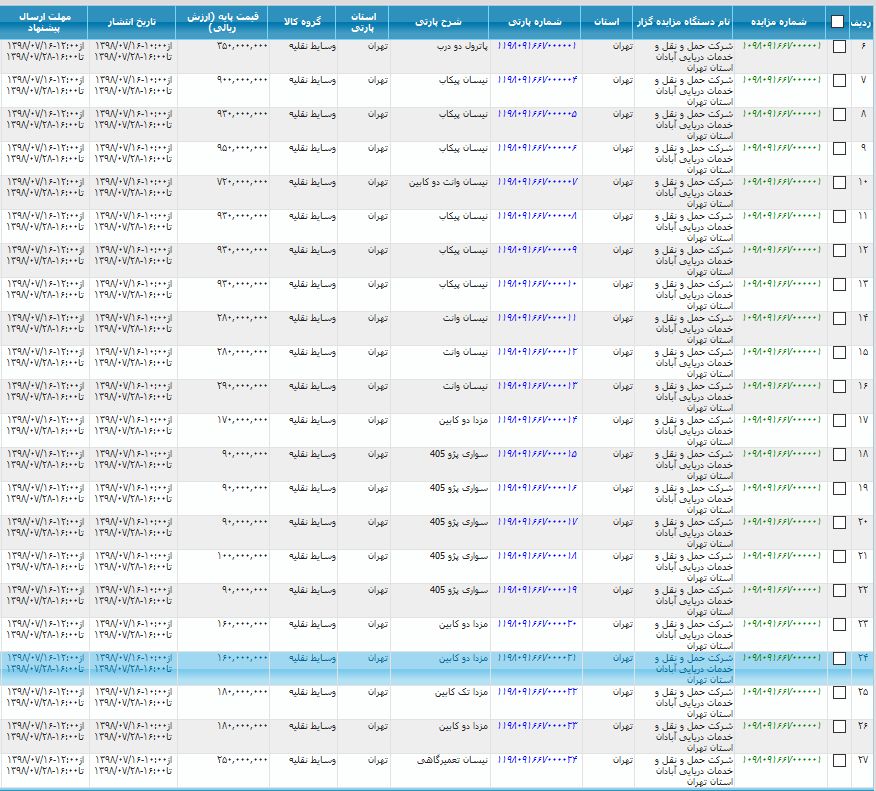The image size is (876, 791).
Task: Click the تاریخ انتشار column header
Action: pos(132,21)
